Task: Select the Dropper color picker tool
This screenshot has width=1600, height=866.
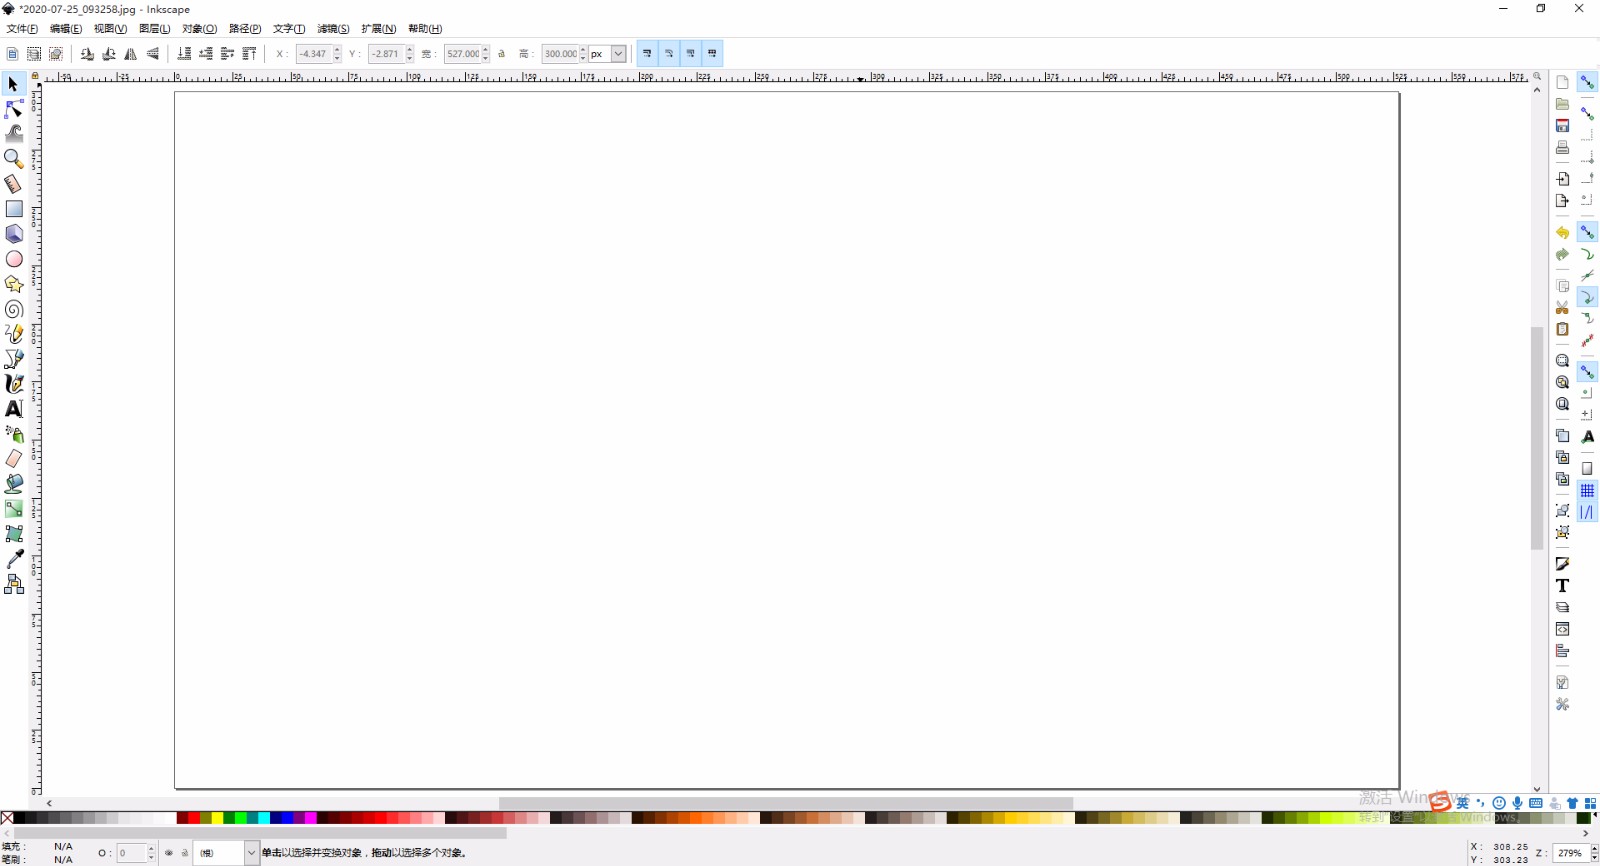Action: 14,559
